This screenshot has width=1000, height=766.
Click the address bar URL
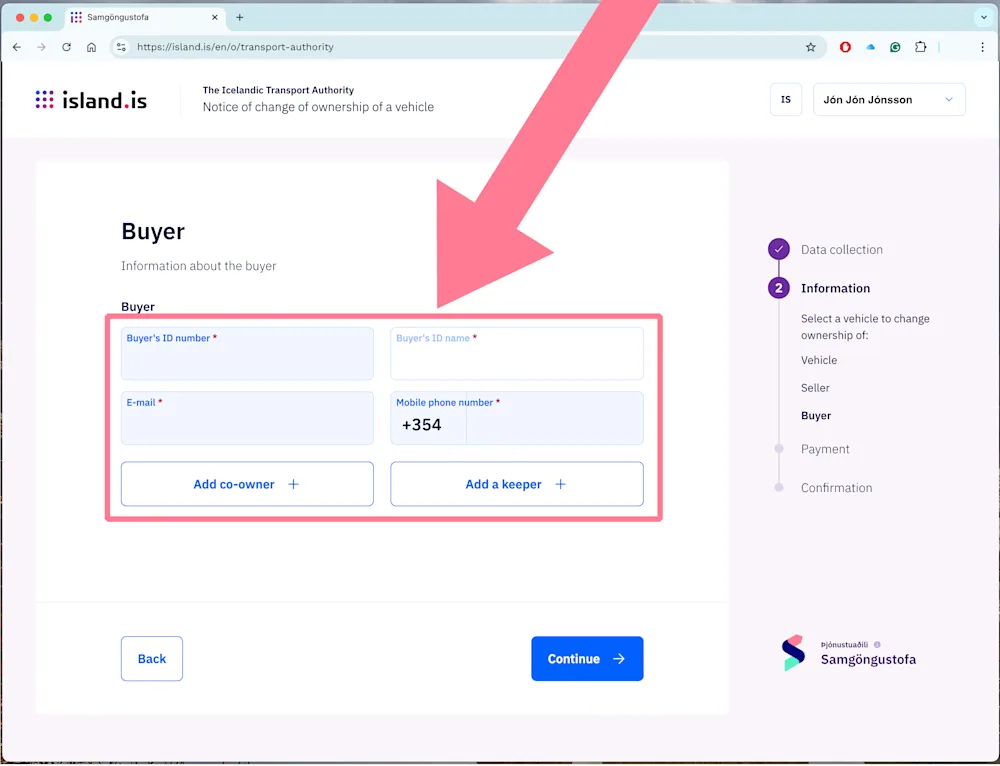[235, 47]
